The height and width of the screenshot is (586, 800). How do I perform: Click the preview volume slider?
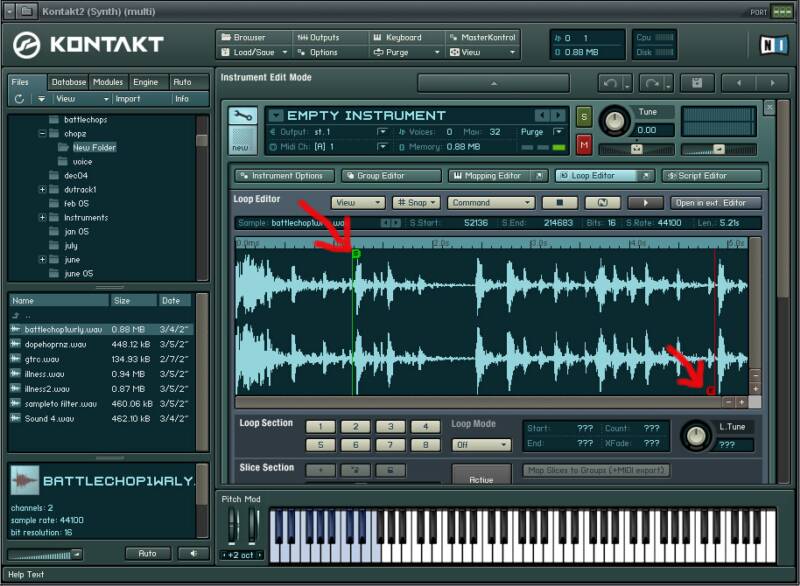pyautogui.click(x=44, y=554)
